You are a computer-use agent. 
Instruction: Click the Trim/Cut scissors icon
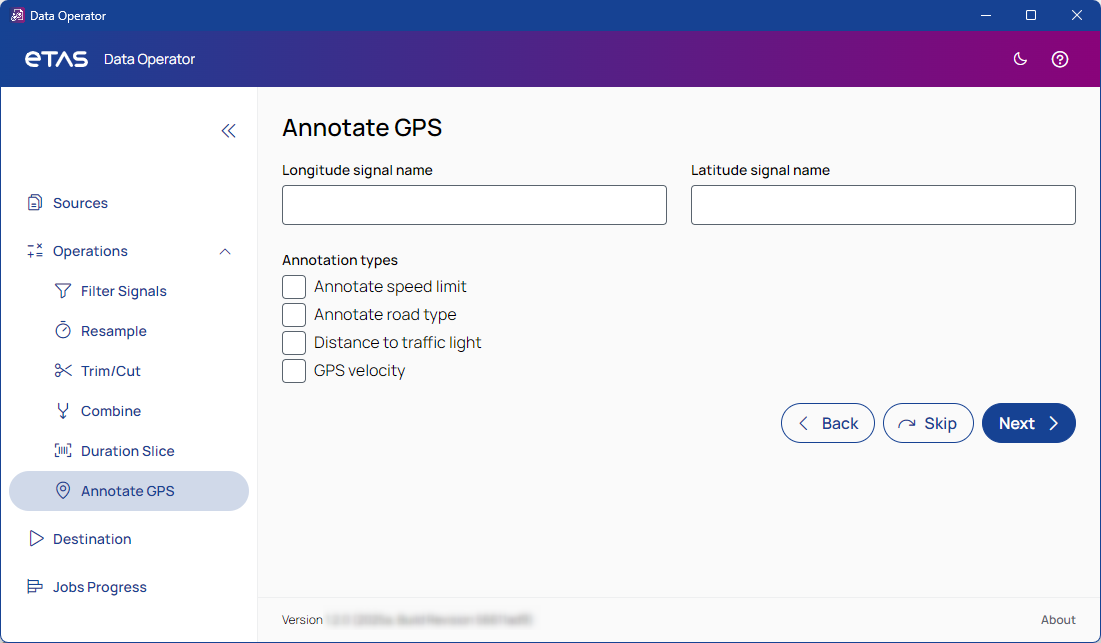[x=63, y=371]
